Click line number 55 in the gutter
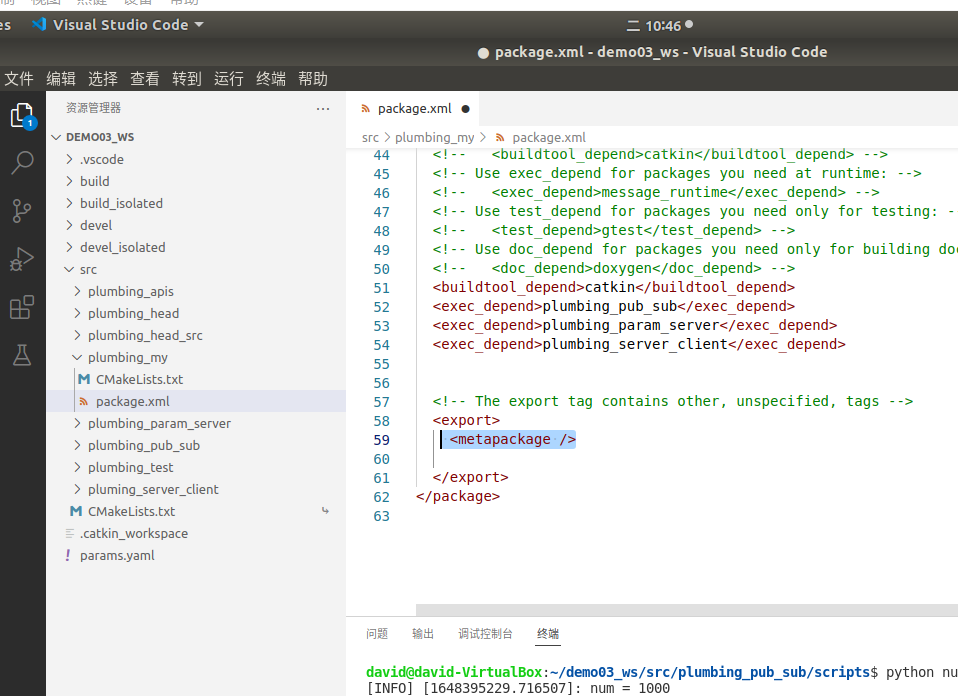This screenshot has height=696, width=958. 381,364
